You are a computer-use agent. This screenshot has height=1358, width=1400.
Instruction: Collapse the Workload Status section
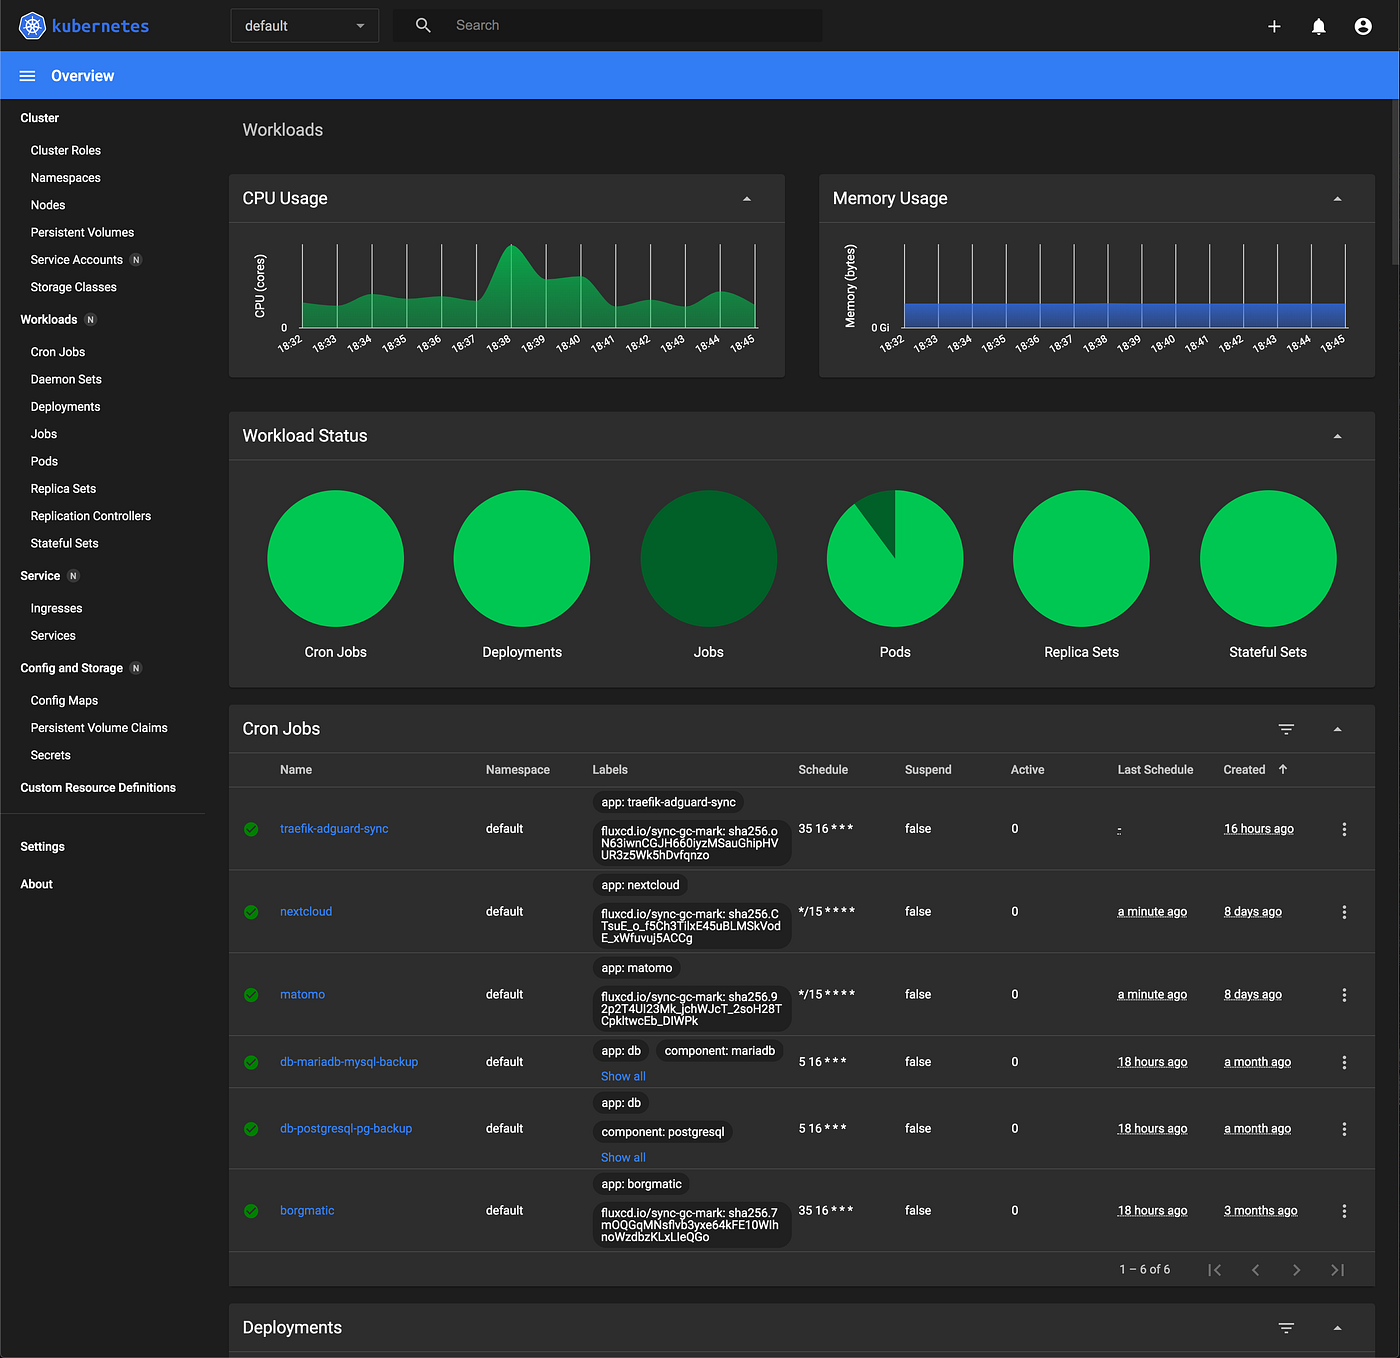1337,436
